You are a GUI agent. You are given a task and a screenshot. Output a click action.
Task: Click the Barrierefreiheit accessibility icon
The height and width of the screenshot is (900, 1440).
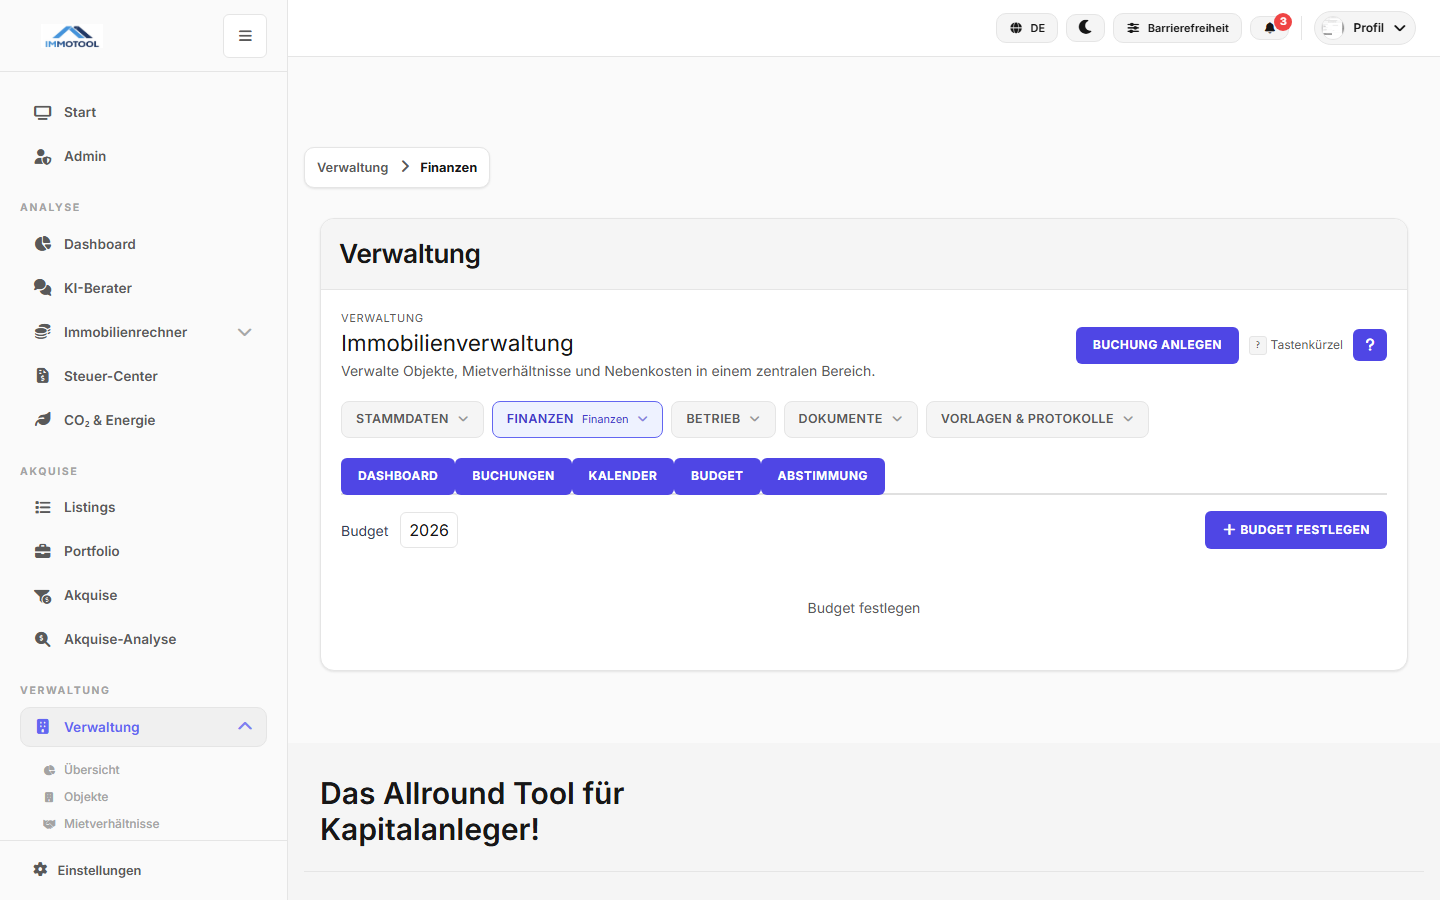pos(1131,28)
